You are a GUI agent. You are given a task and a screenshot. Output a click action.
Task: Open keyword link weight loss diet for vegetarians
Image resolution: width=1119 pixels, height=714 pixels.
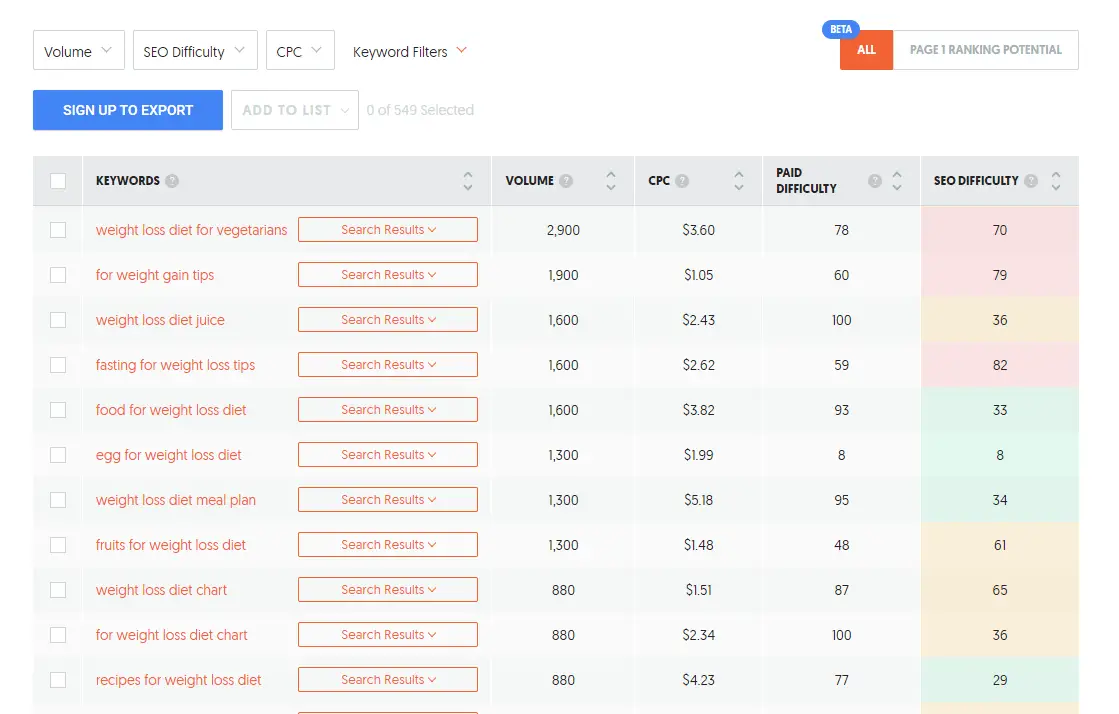point(191,230)
